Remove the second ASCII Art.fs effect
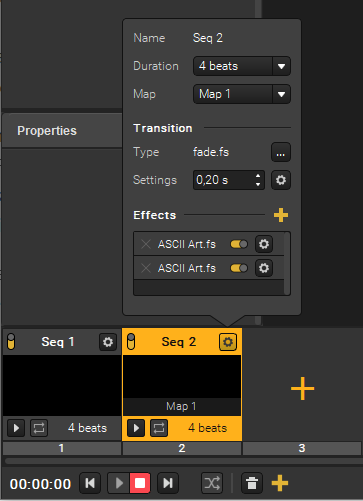The image size is (363, 501). pyautogui.click(x=146, y=268)
